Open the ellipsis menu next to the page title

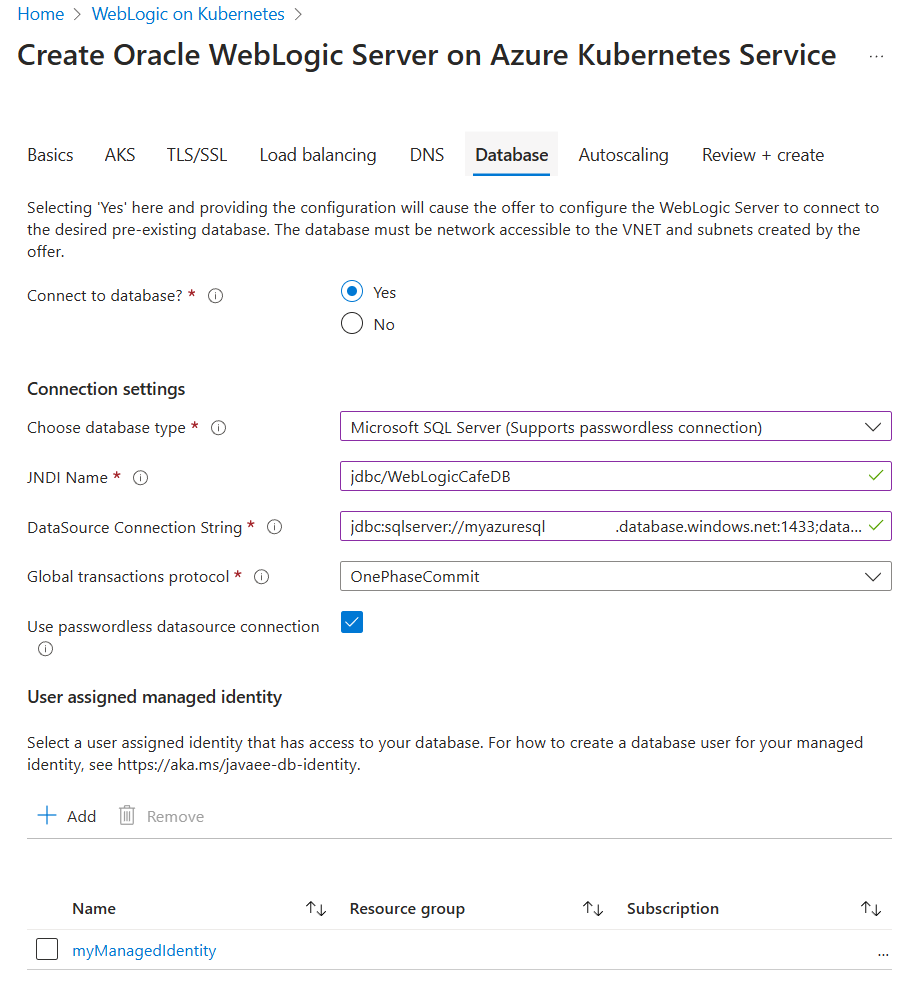coord(876,56)
